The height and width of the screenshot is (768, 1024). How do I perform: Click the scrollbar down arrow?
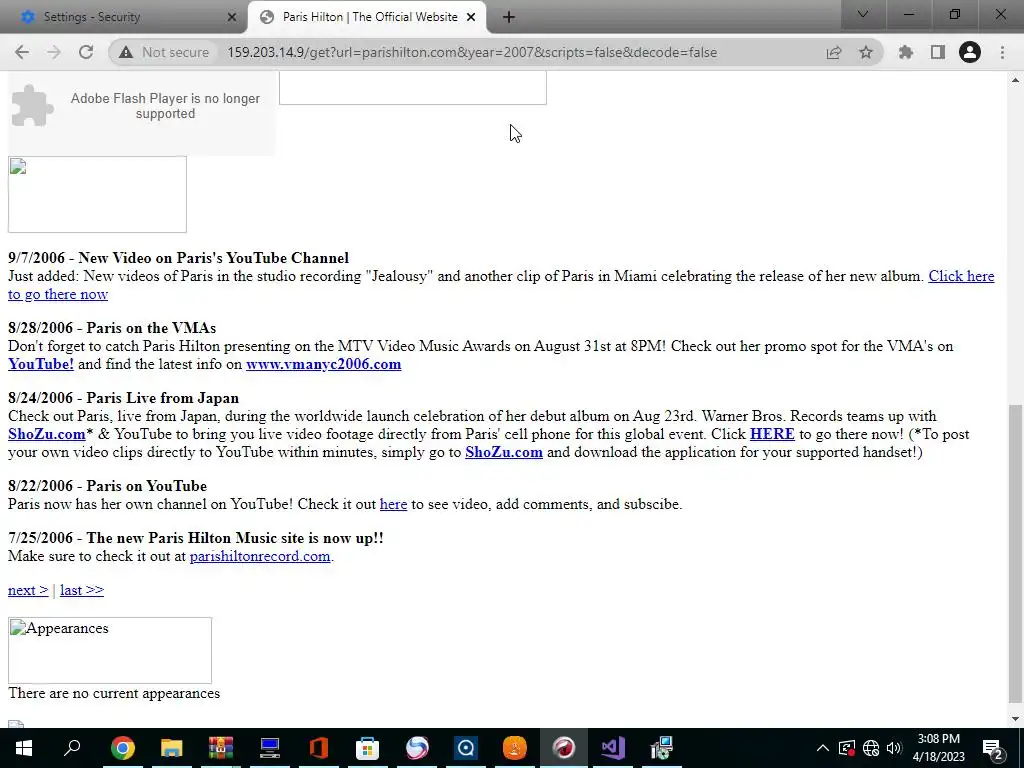click(x=1014, y=719)
